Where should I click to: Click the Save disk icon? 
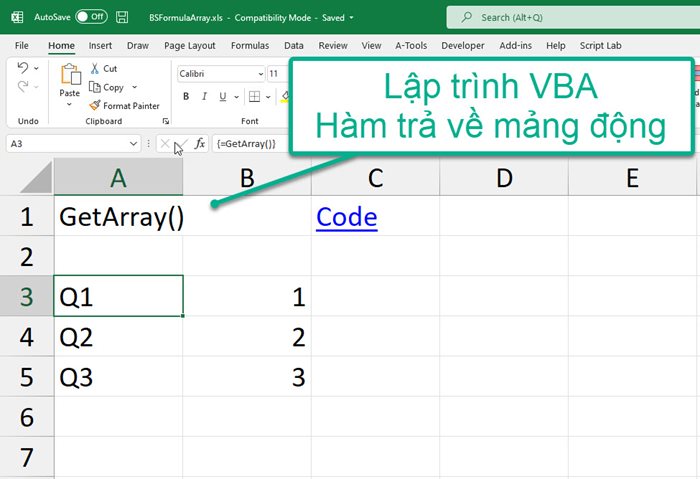(122, 17)
